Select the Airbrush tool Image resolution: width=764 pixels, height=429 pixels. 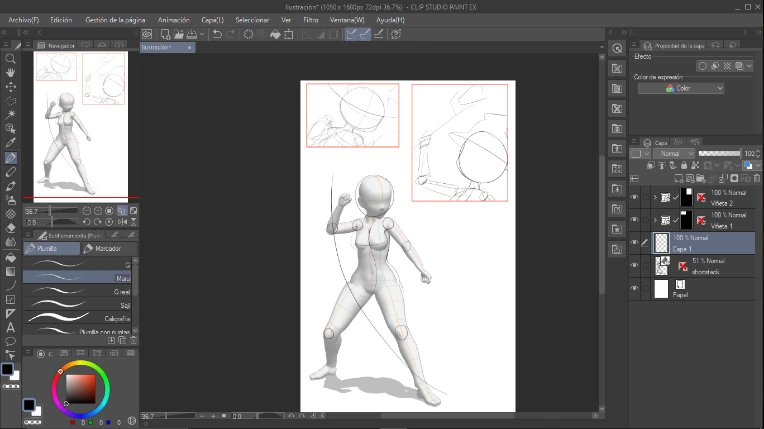point(10,200)
